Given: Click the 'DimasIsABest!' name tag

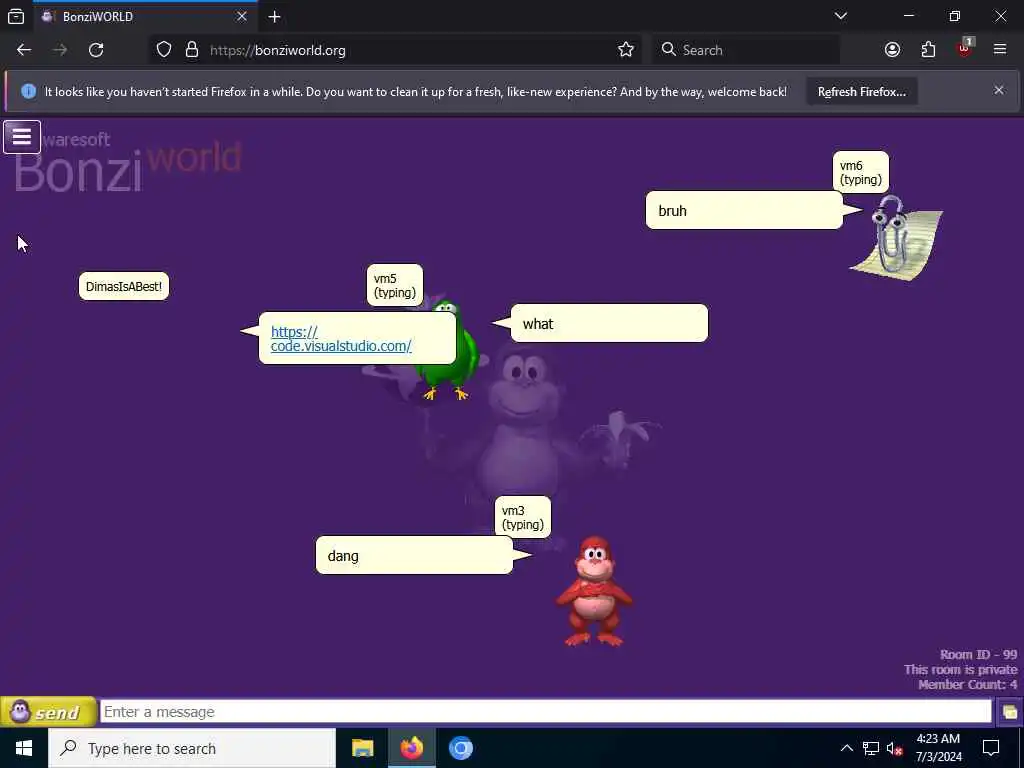Looking at the screenshot, I should [124, 287].
